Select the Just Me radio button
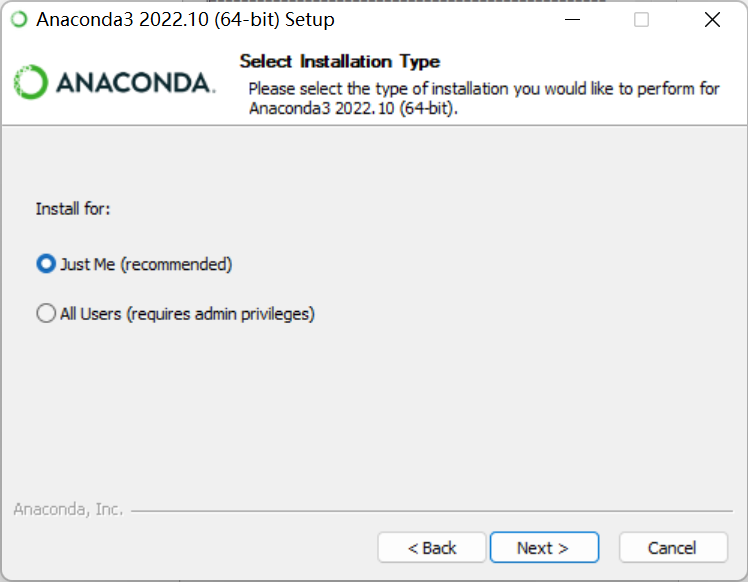The image size is (748, 582). [x=46, y=264]
